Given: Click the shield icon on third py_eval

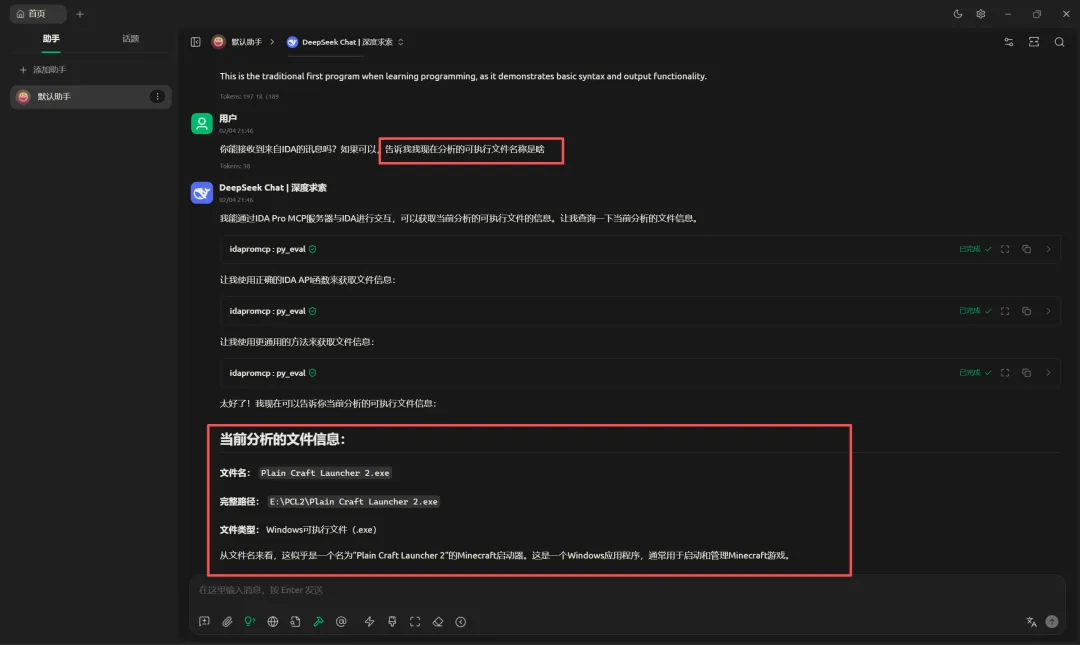Looking at the screenshot, I should click(x=313, y=373).
